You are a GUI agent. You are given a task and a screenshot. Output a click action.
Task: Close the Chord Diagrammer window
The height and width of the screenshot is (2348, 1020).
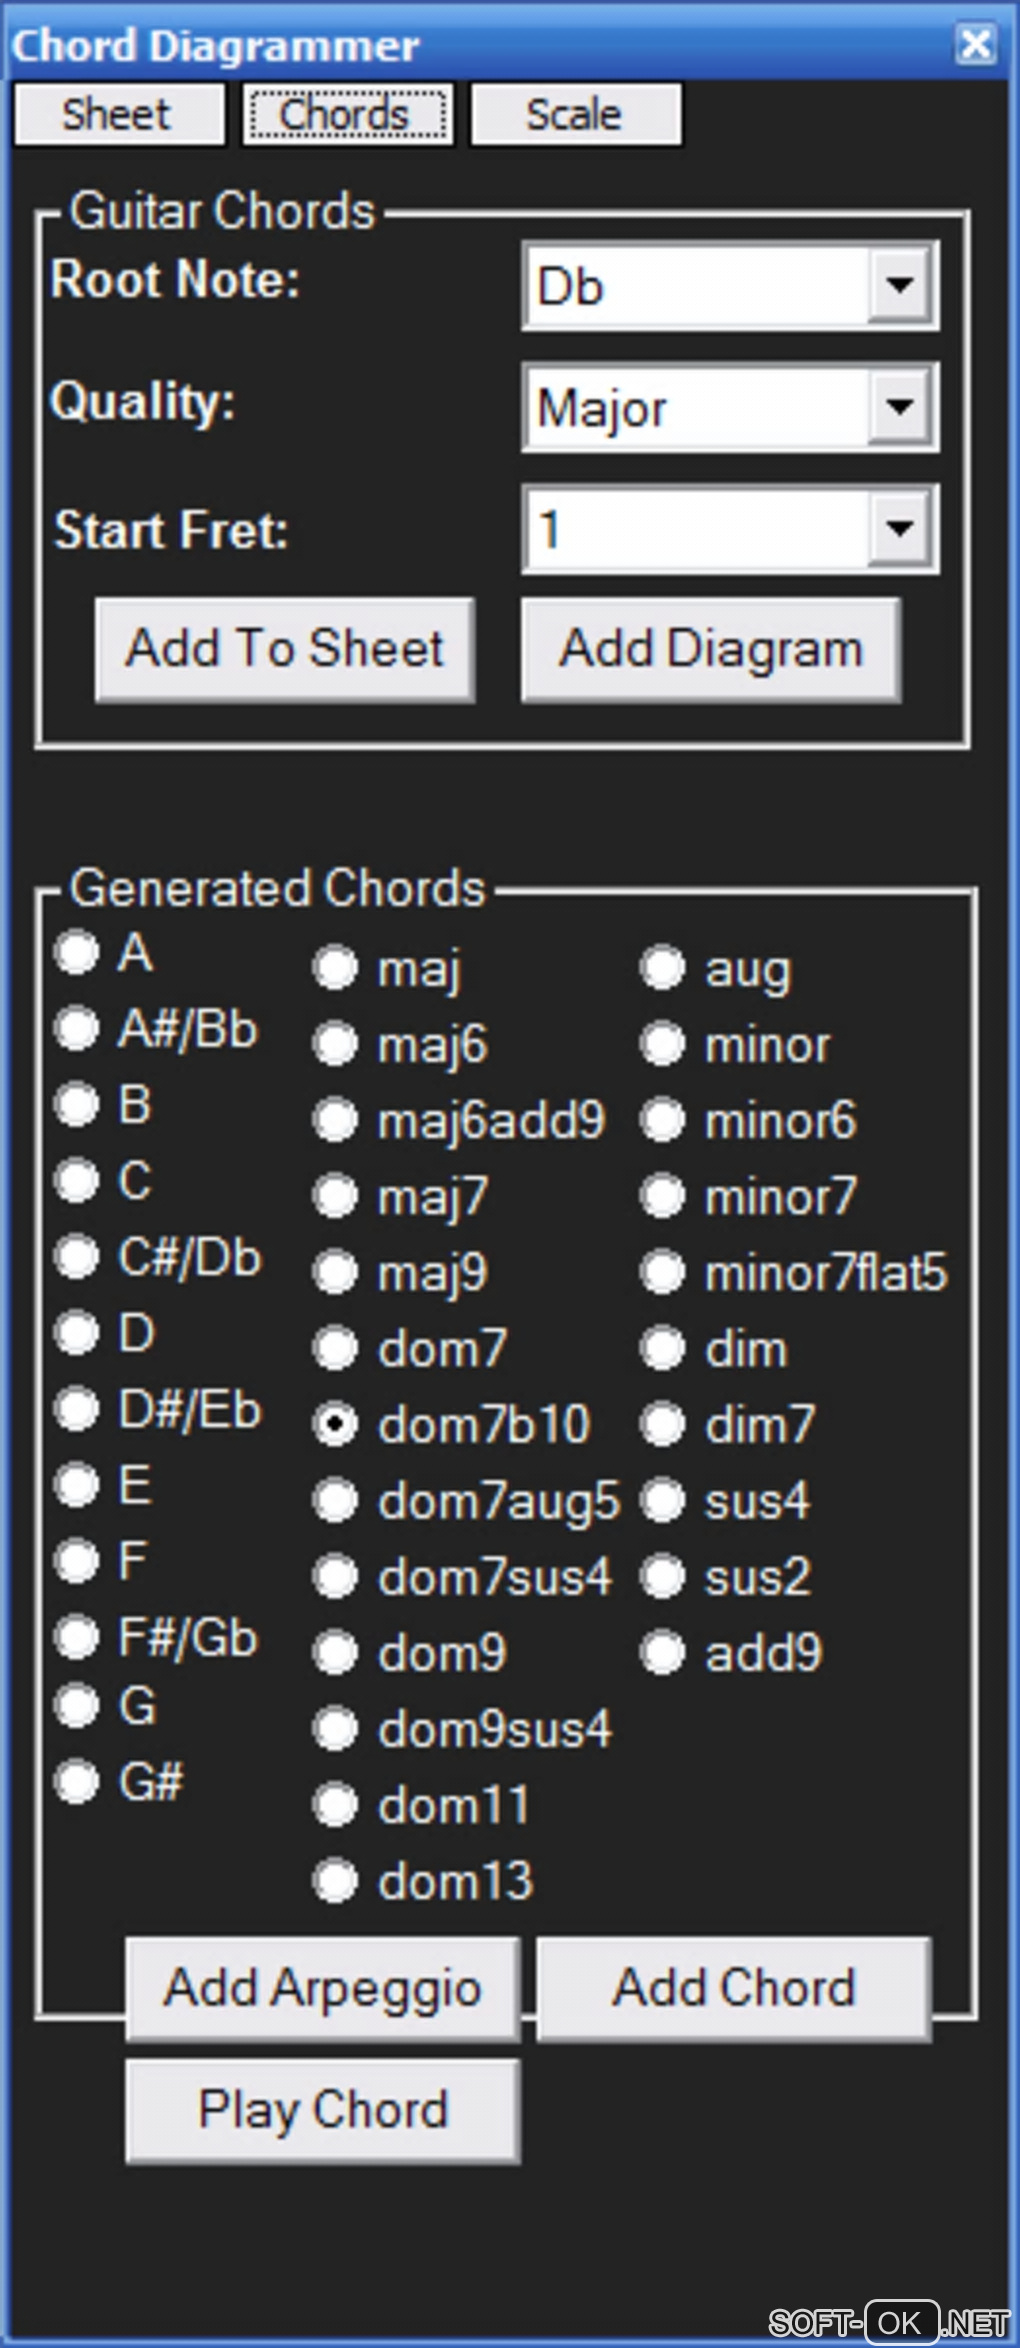pos(975,44)
